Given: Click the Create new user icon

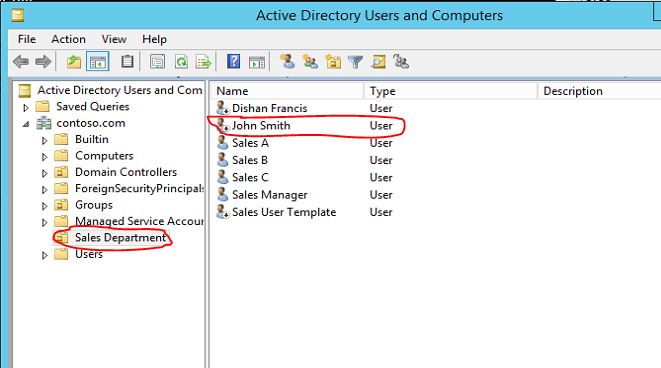Looking at the screenshot, I should pos(288,62).
